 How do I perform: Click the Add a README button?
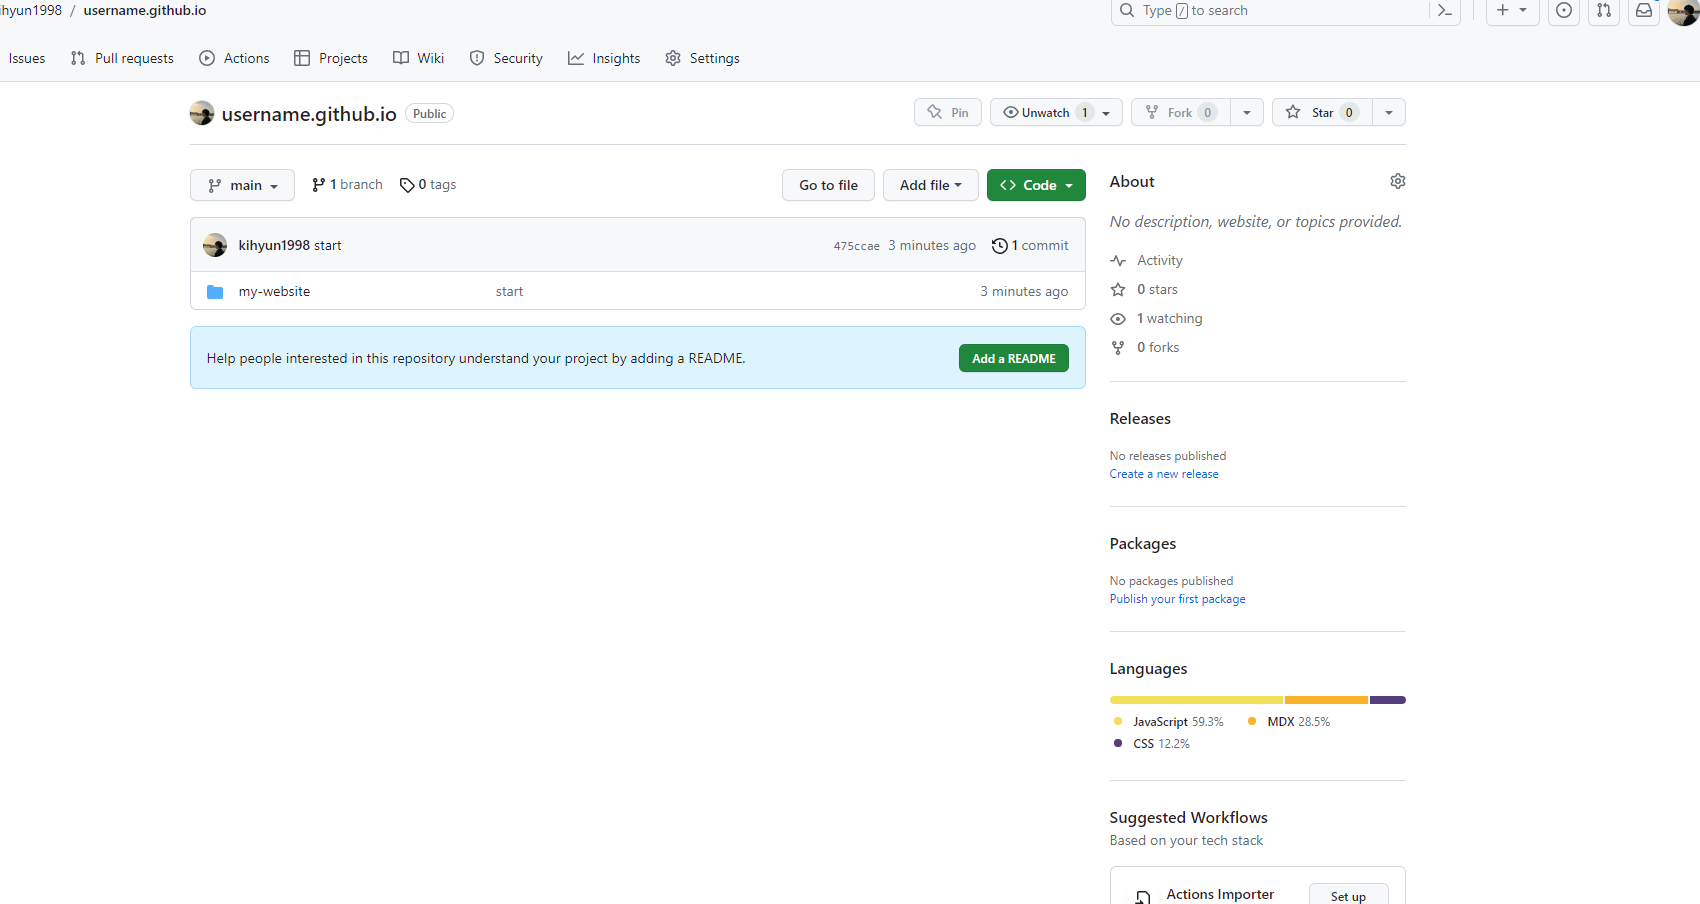tap(1014, 358)
